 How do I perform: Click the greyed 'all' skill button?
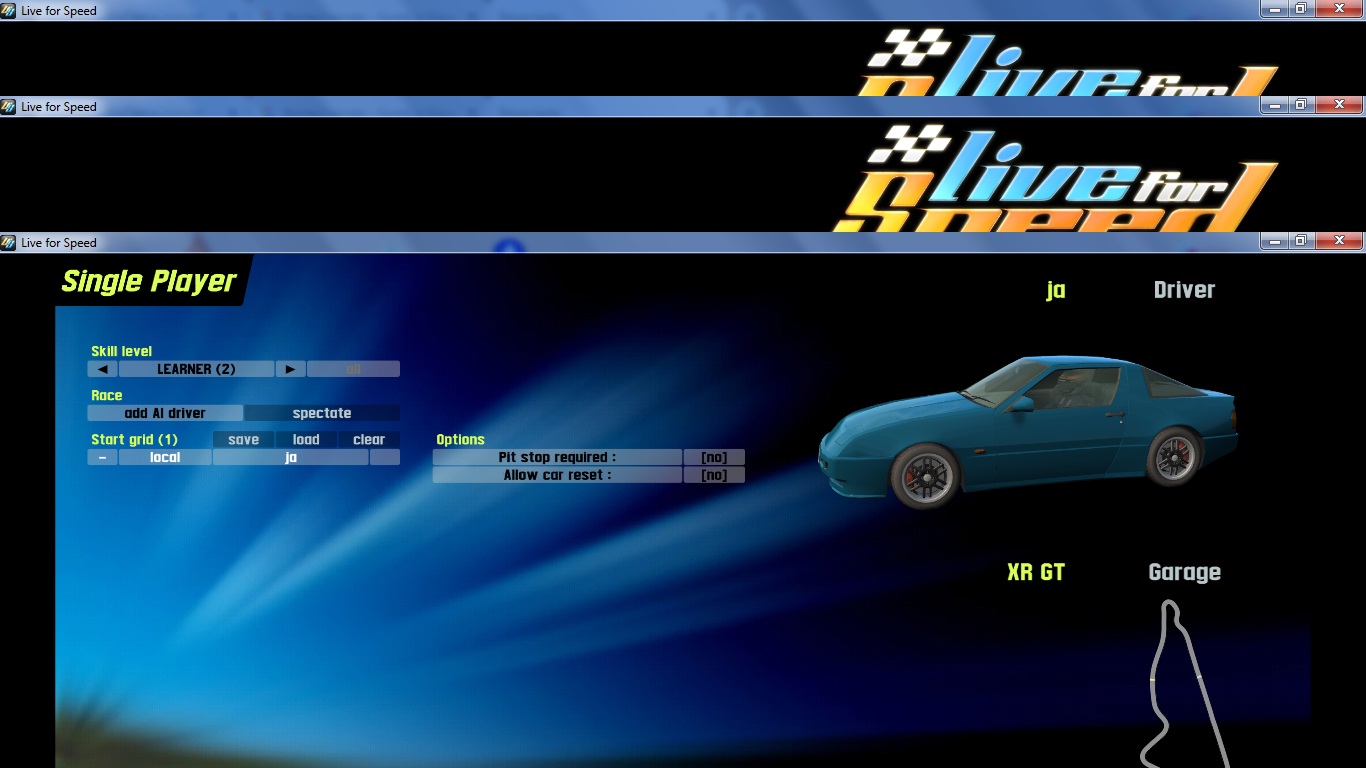(x=353, y=369)
